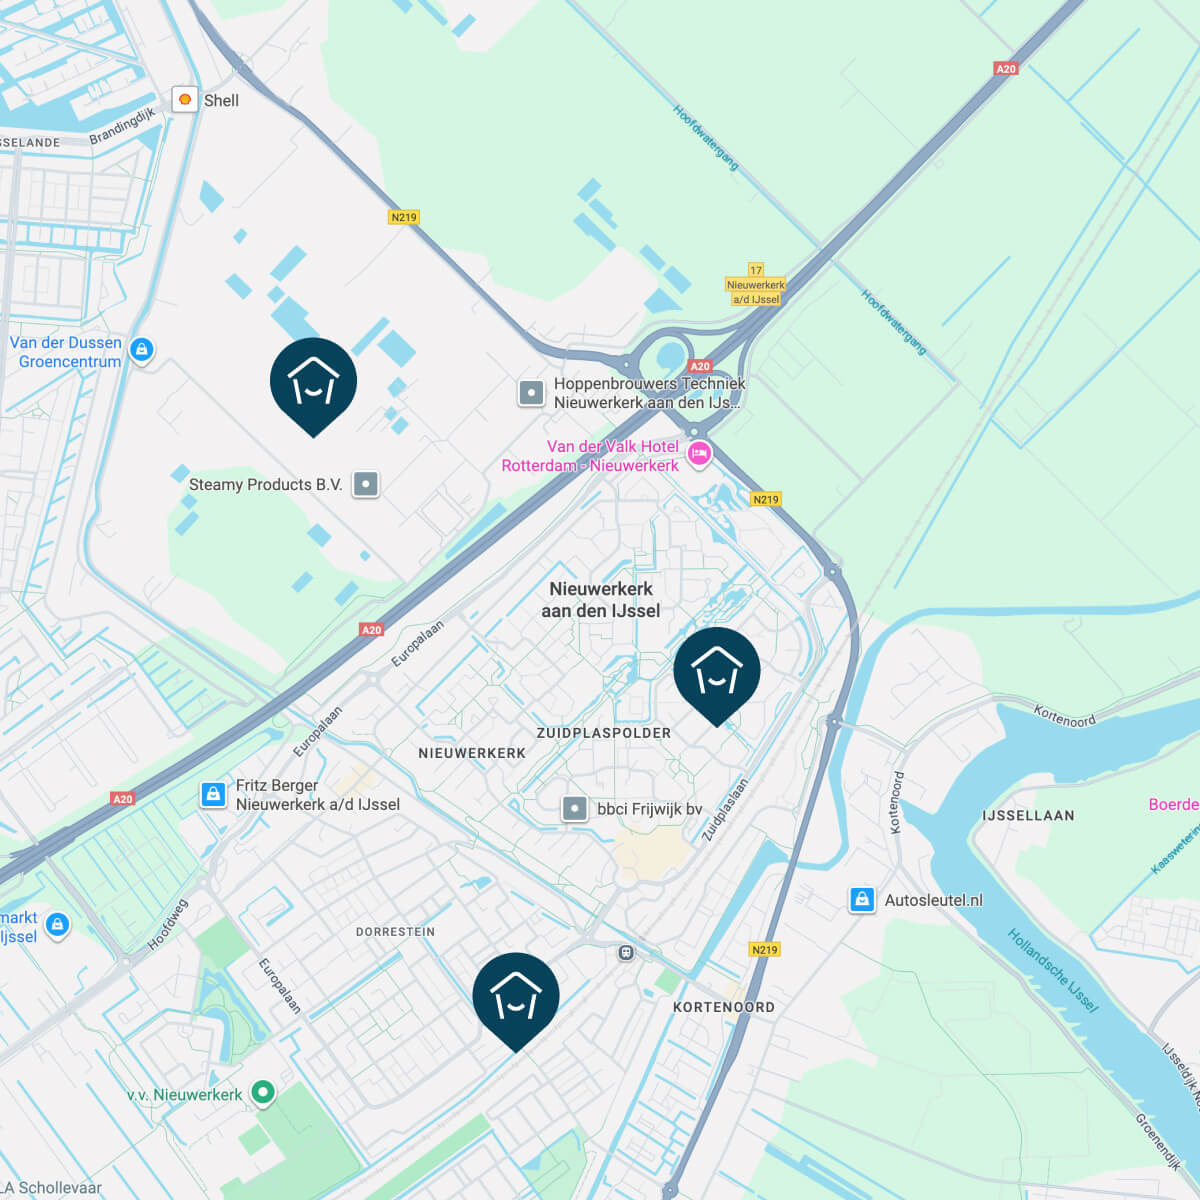Click the Fritz Berger Nieuwerkerk text label
1200x1200 pixels.
[318, 795]
